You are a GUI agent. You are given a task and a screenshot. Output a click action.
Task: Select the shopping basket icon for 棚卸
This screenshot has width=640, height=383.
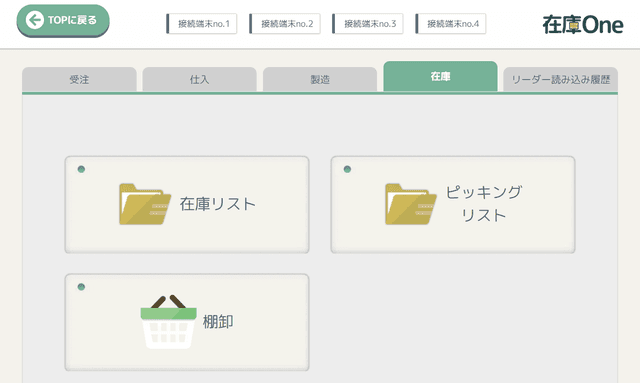(169, 322)
